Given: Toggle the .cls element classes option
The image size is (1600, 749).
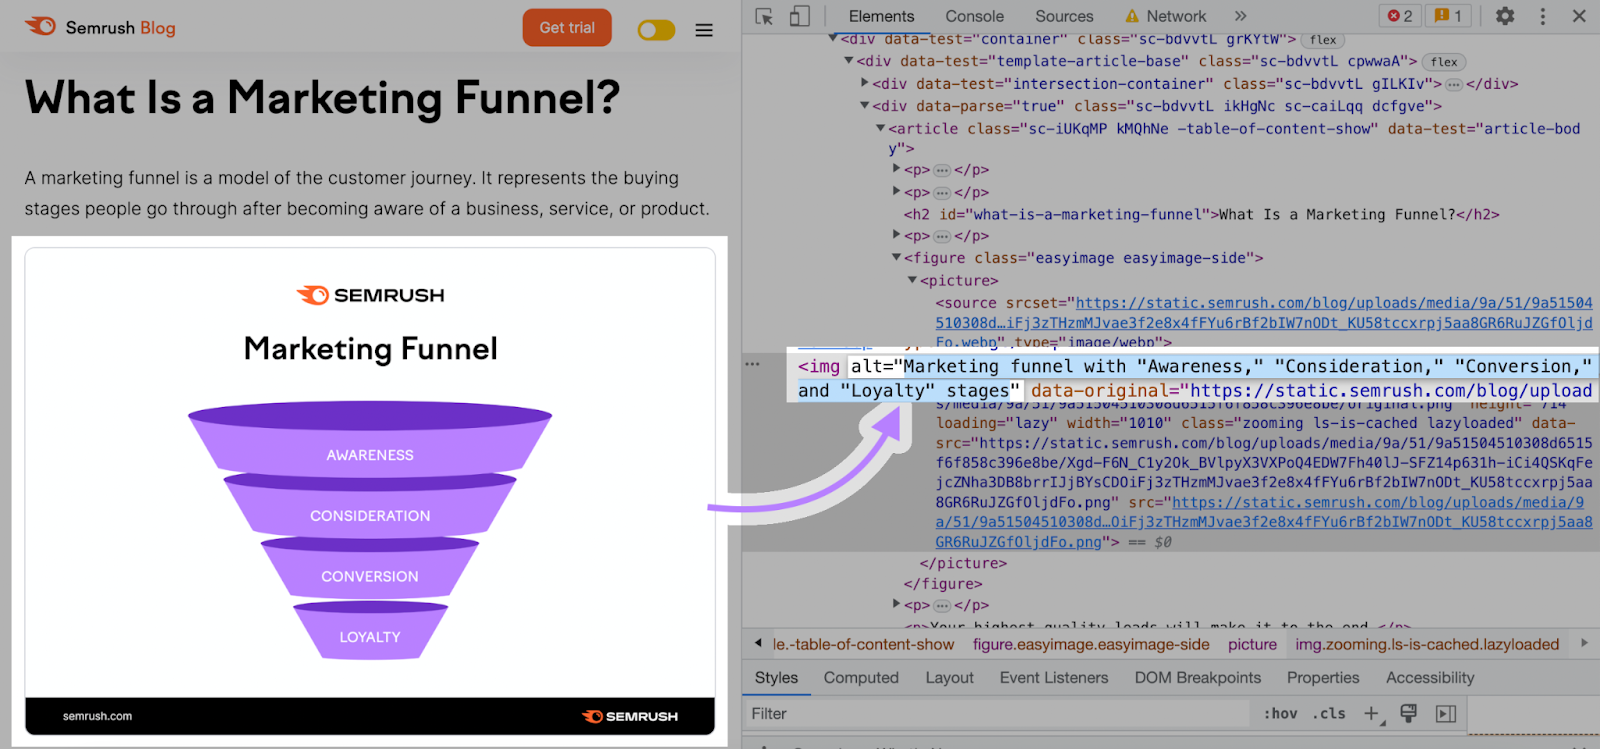Looking at the screenshot, I should (x=1331, y=713).
